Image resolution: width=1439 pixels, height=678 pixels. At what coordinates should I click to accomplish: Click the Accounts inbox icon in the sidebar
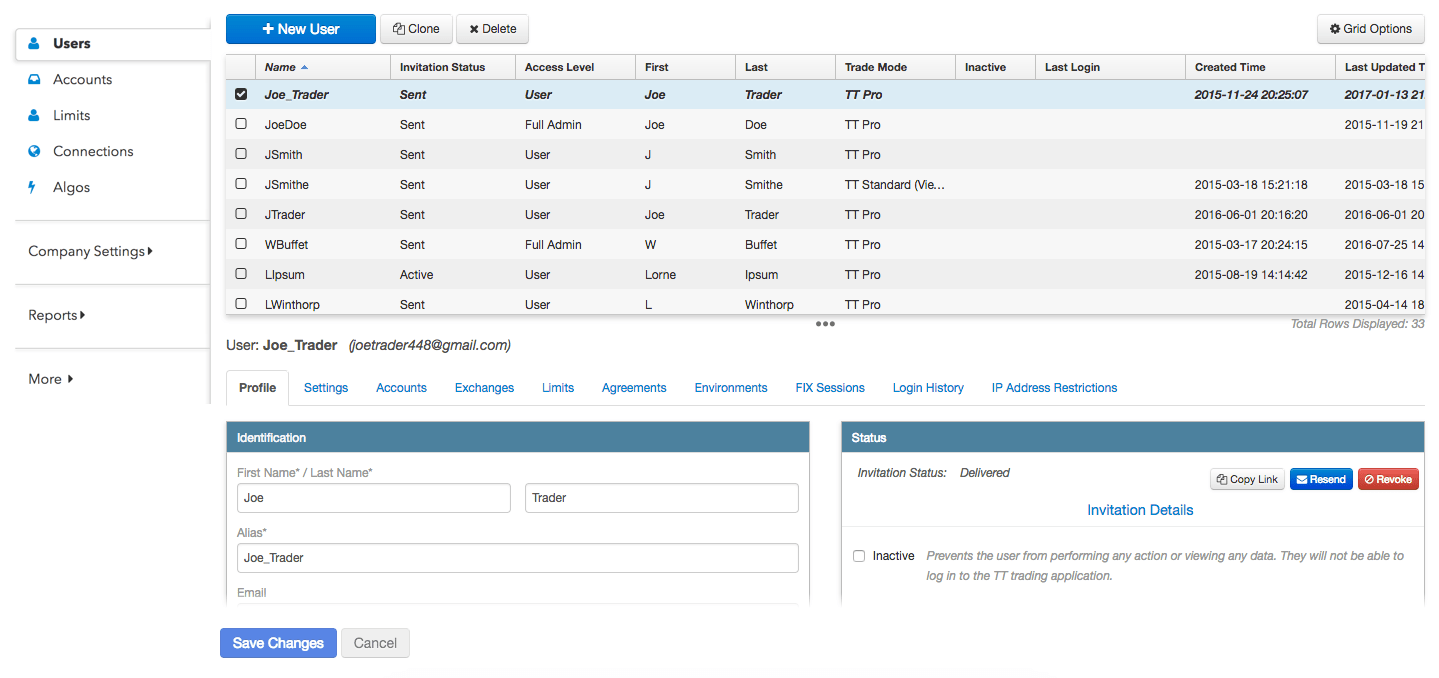click(34, 80)
